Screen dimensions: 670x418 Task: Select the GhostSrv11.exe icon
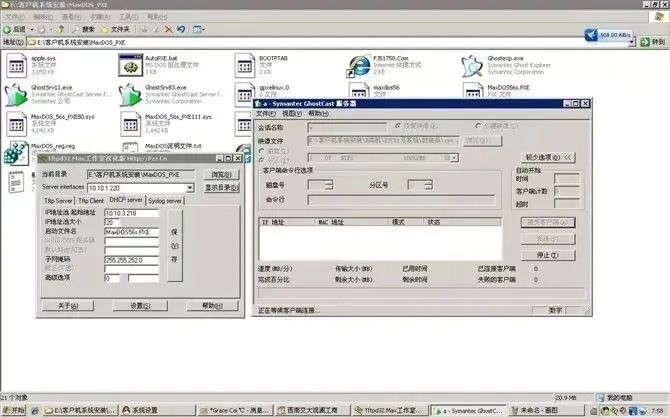coord(16,95)
